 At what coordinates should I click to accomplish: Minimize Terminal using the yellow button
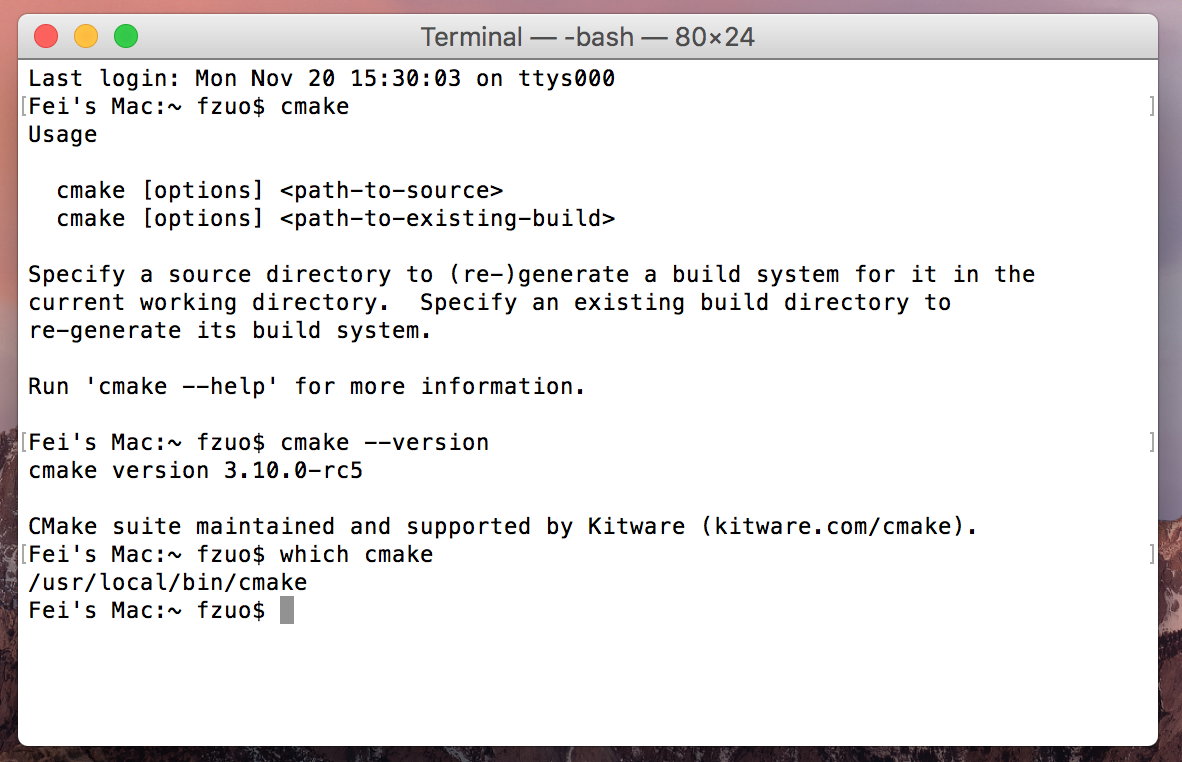click(86, 36)
